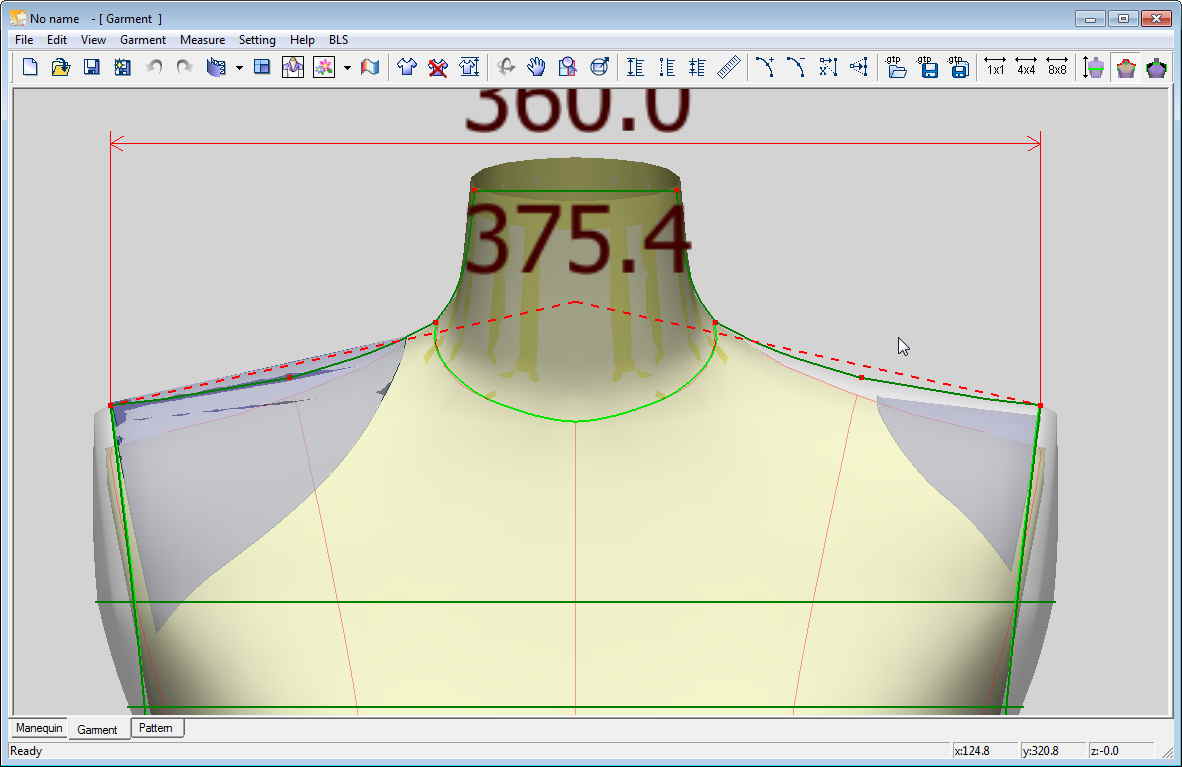The width and height of the screenshot is (1182, 767).
Task: Click the blue shirt garment icon
Action: click(x=406, y=67)
